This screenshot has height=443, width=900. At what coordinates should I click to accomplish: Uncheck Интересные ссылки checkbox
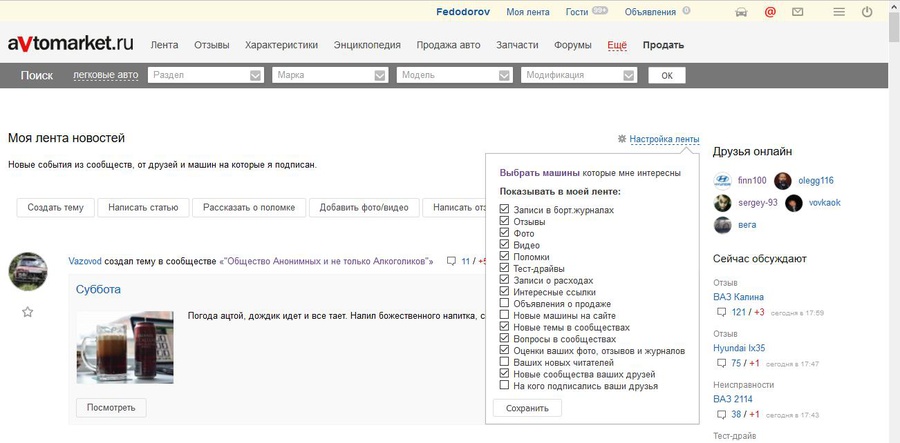point(504,292)
